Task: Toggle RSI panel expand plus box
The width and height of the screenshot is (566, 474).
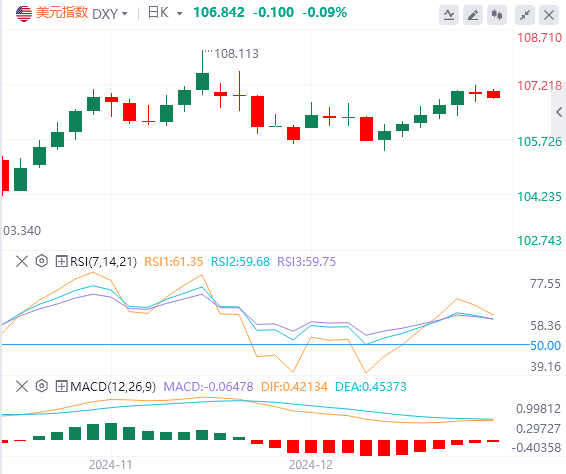Action: click(61, 261)
